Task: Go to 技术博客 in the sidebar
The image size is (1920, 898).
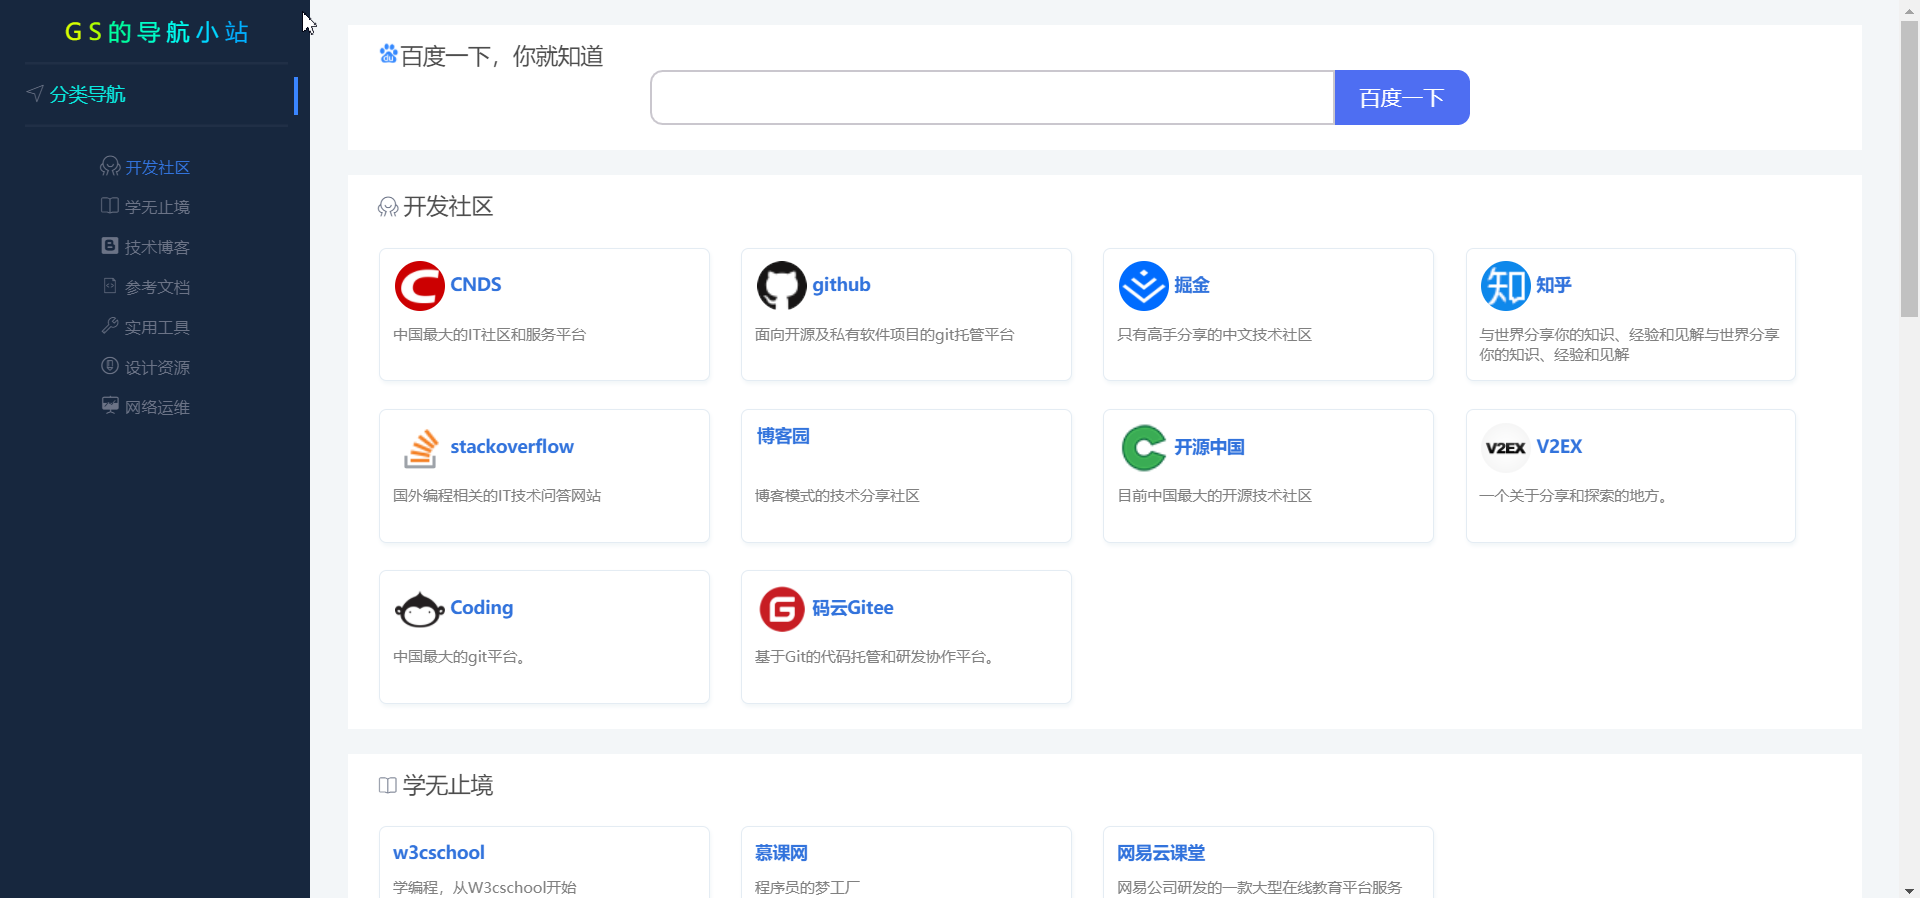Action: point(157,247)
